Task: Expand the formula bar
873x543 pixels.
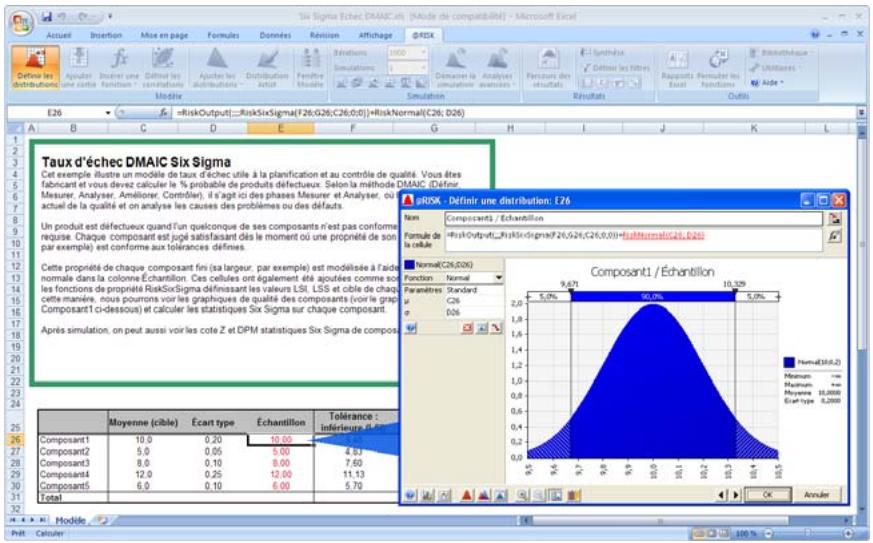Action: [x=861, y=112]
